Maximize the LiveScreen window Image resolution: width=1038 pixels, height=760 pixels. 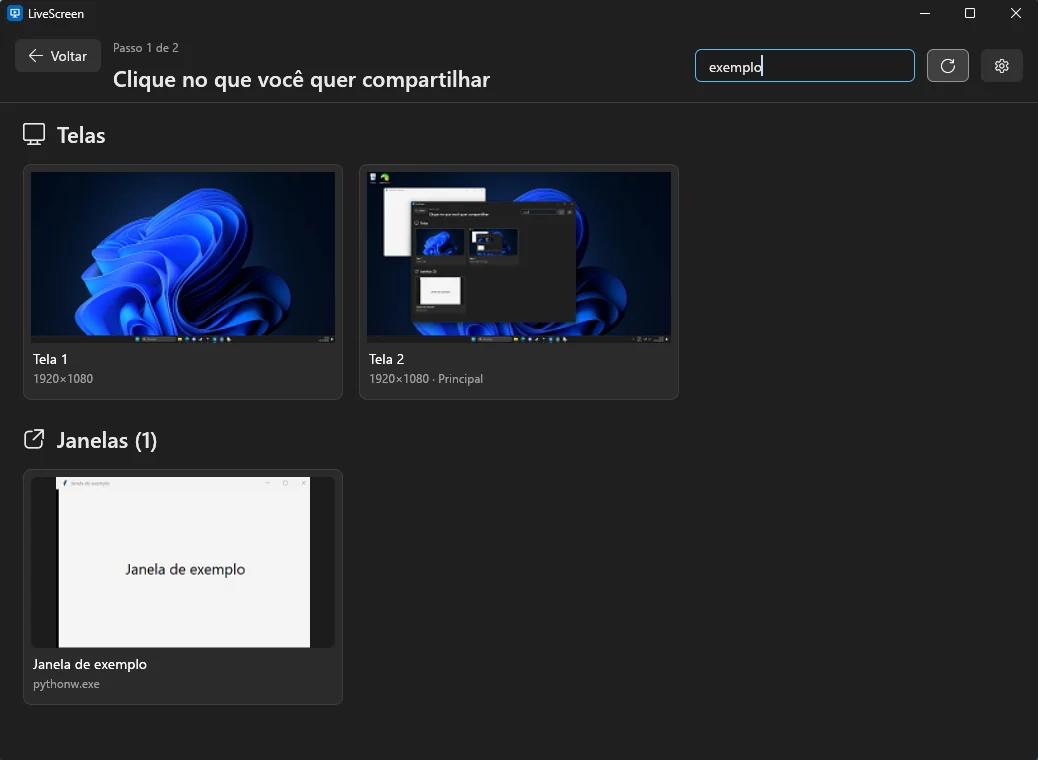(970, 13)
